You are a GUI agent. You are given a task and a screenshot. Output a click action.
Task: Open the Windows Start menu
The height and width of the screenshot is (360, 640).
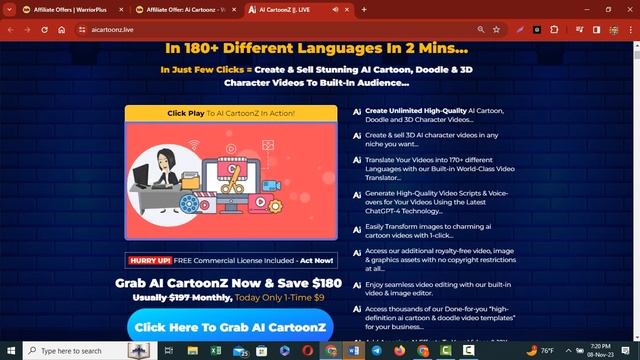(x=11, y=351)
